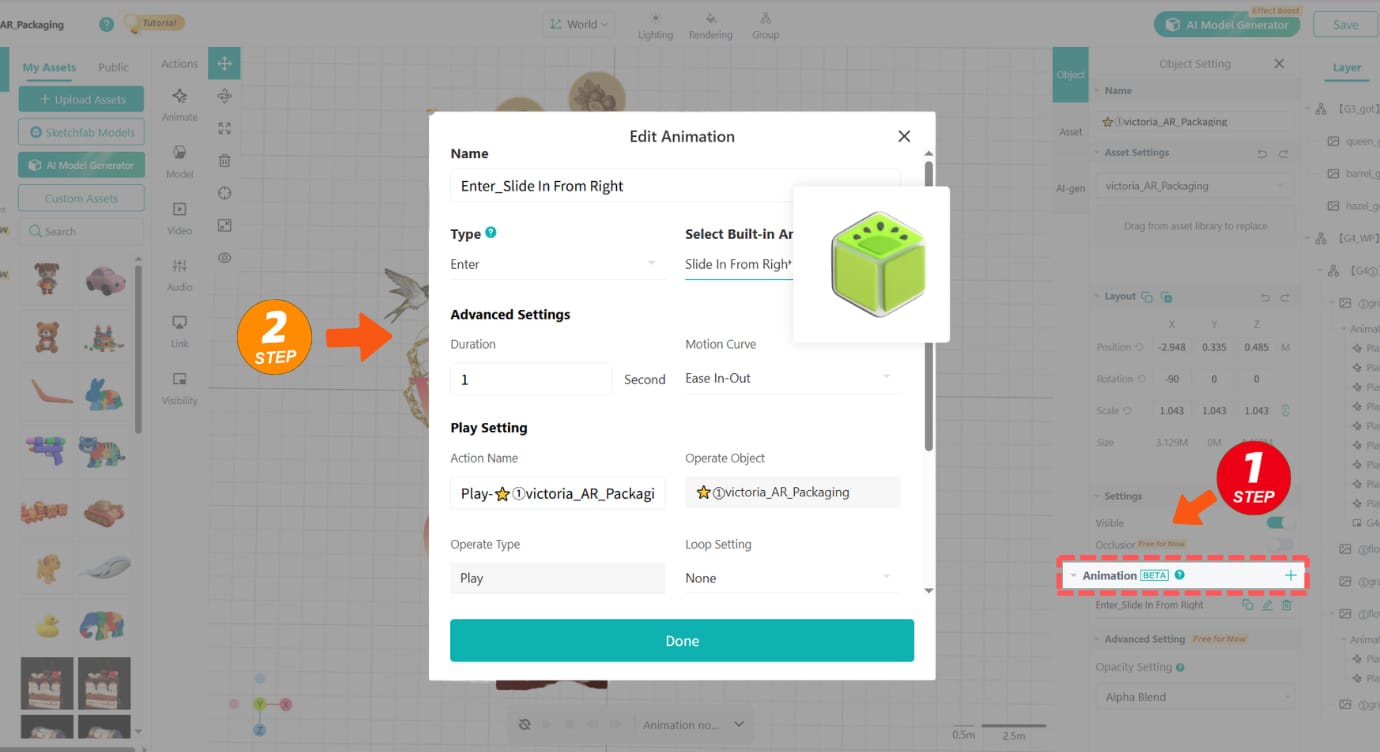Open the Audio settings tool
The height and width of the screenshot is (752, 1380).
point(178,276)
